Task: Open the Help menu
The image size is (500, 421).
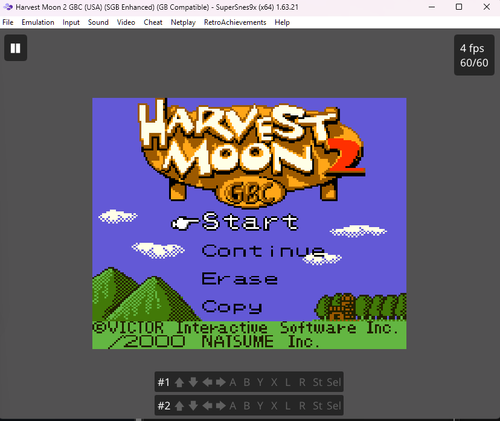Action: (282, 22)
